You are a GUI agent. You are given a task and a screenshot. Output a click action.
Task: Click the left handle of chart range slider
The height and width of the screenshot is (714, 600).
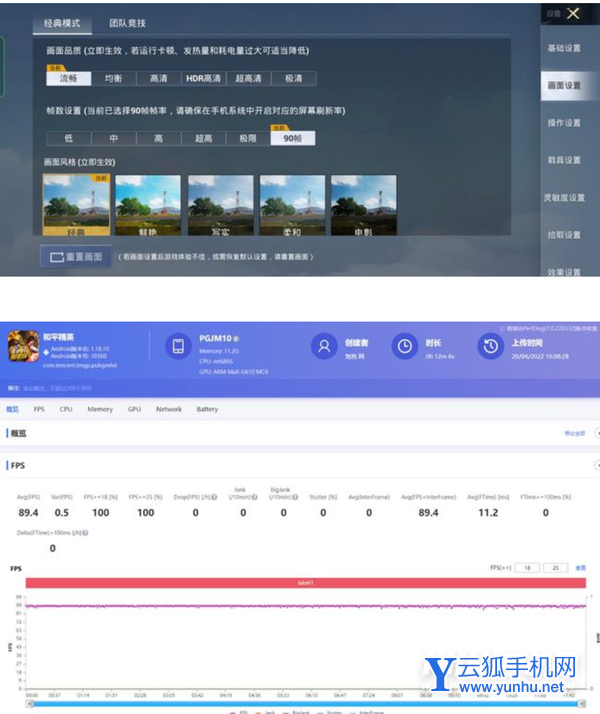coord(30,704)
